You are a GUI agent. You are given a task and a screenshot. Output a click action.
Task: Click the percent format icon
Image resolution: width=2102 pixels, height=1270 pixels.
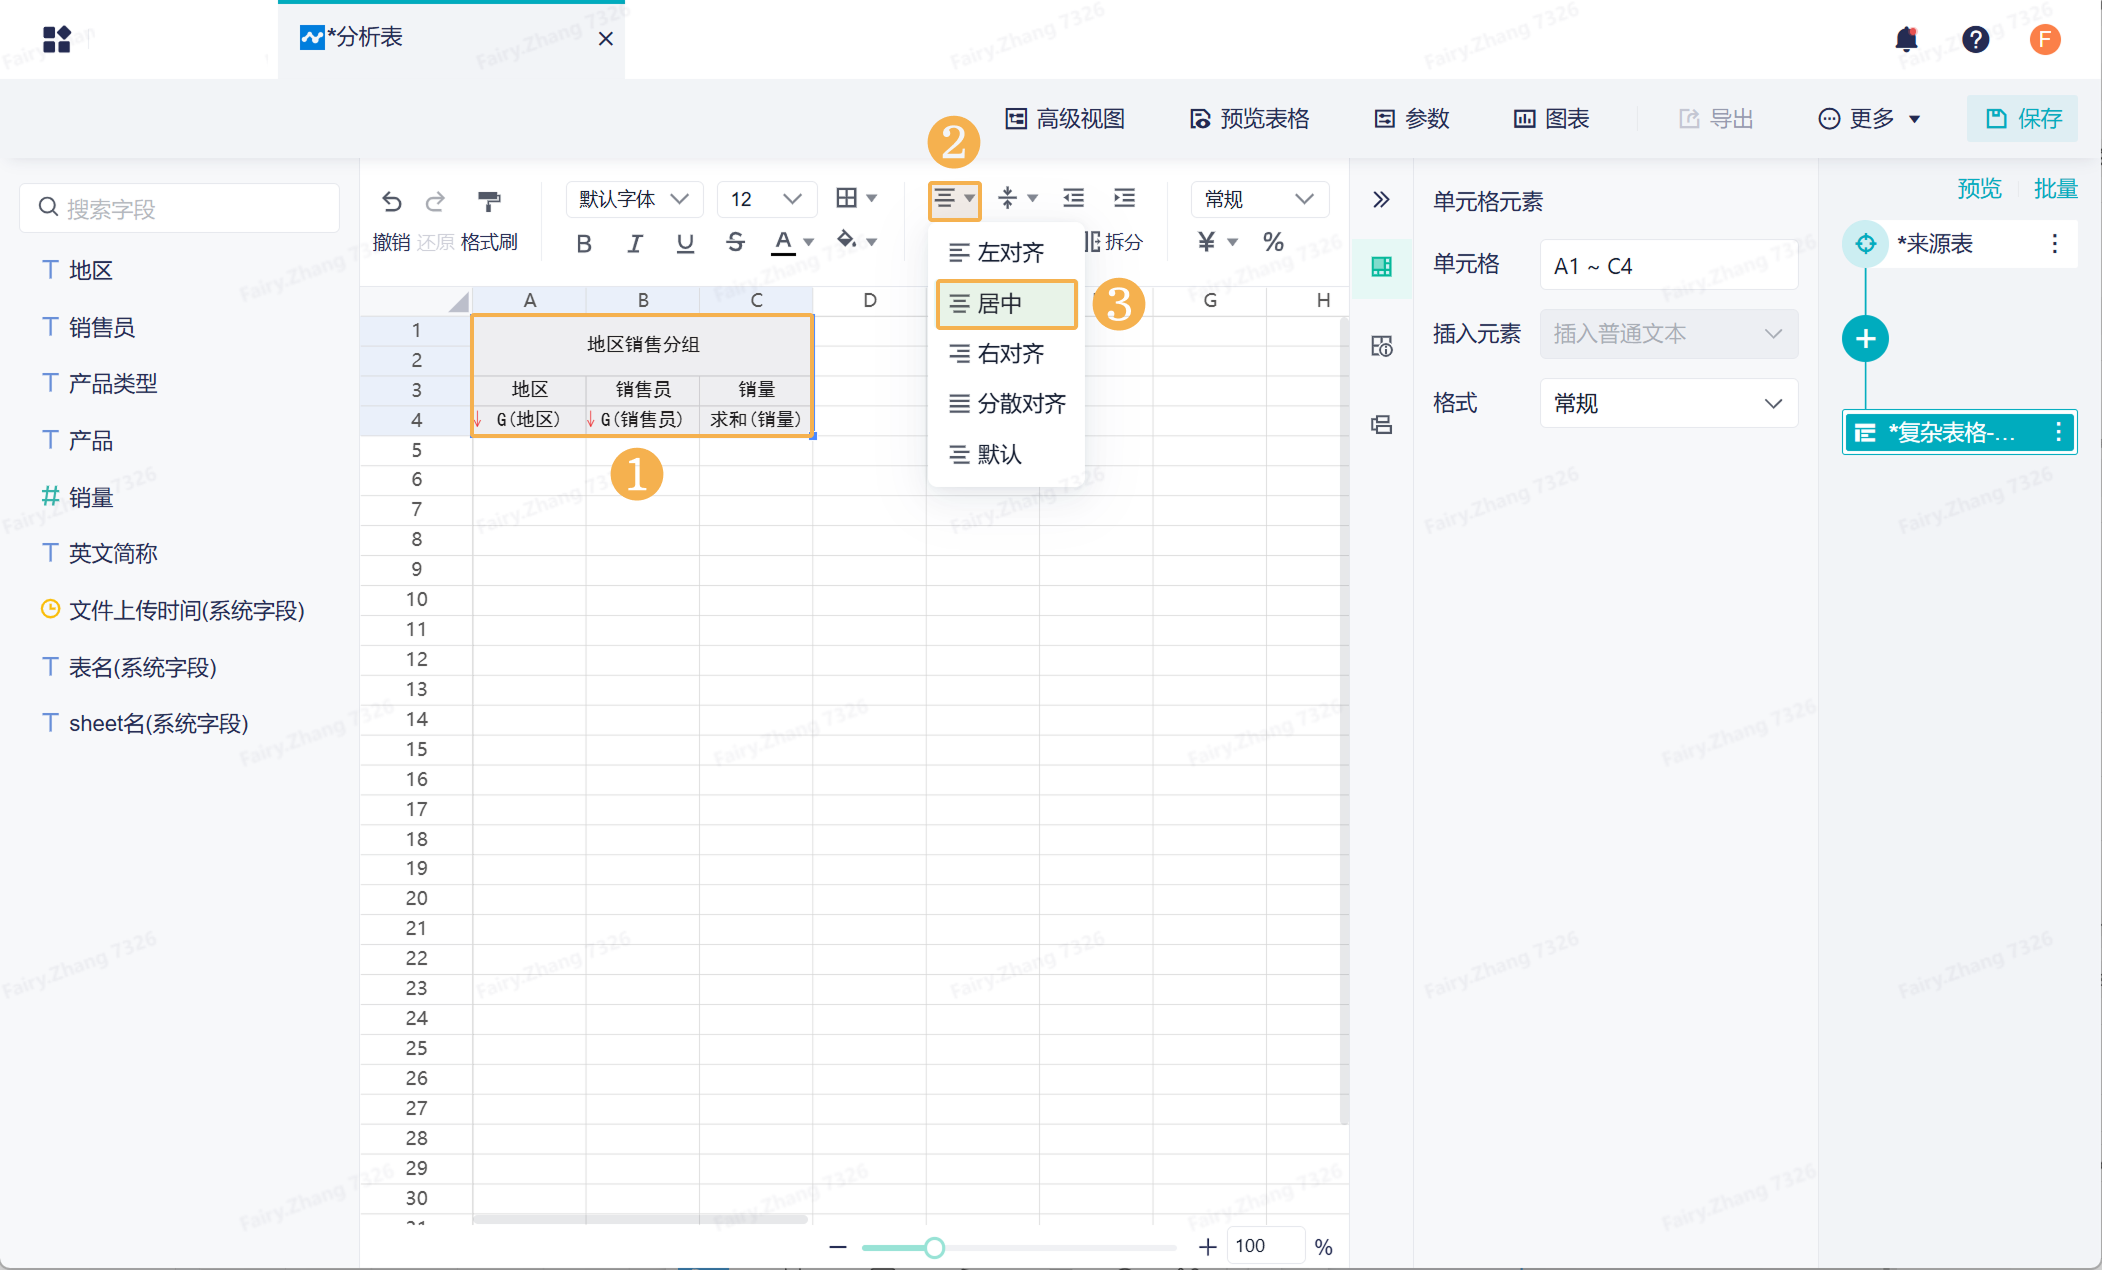tap(1273, 242)
